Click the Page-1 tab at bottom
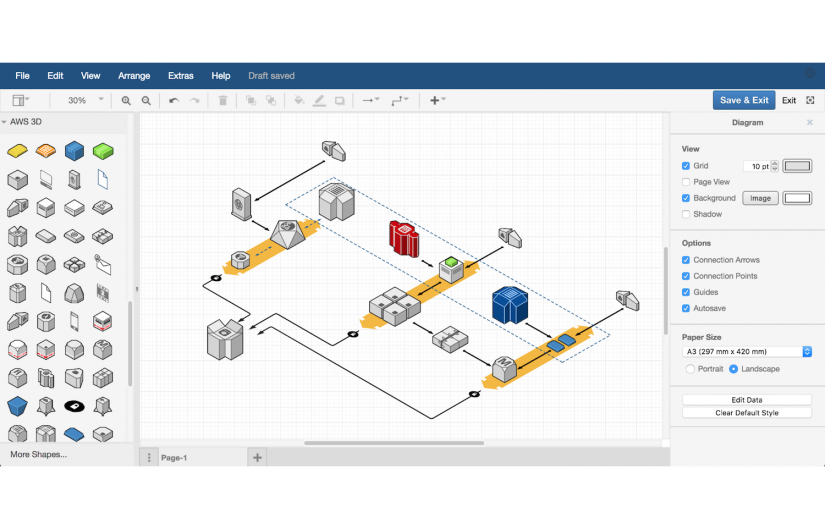This screenshot has width=825, height=529. coord(174,458)
